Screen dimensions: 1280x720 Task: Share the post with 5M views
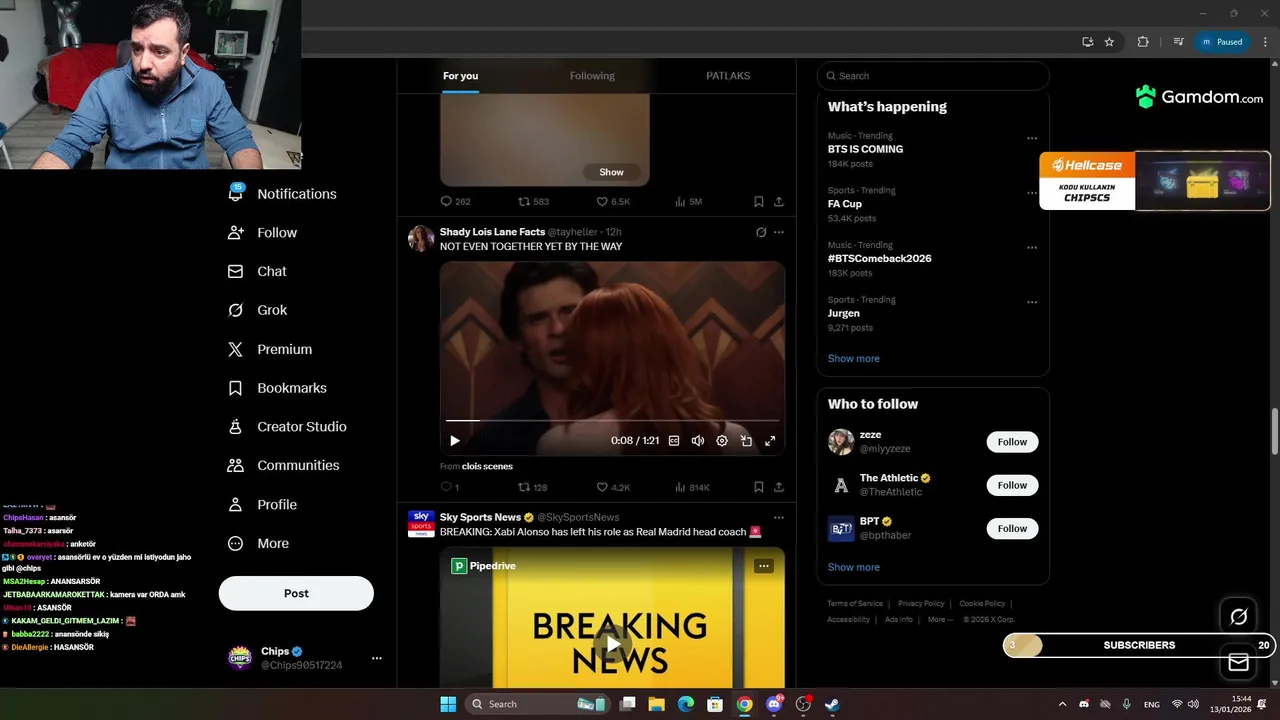(779, 201)
